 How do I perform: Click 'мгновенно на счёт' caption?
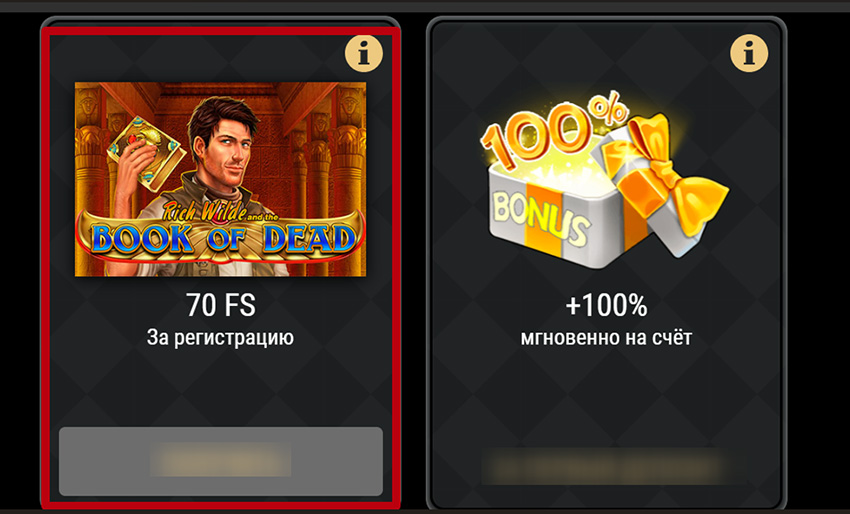[x=606, y=338]
